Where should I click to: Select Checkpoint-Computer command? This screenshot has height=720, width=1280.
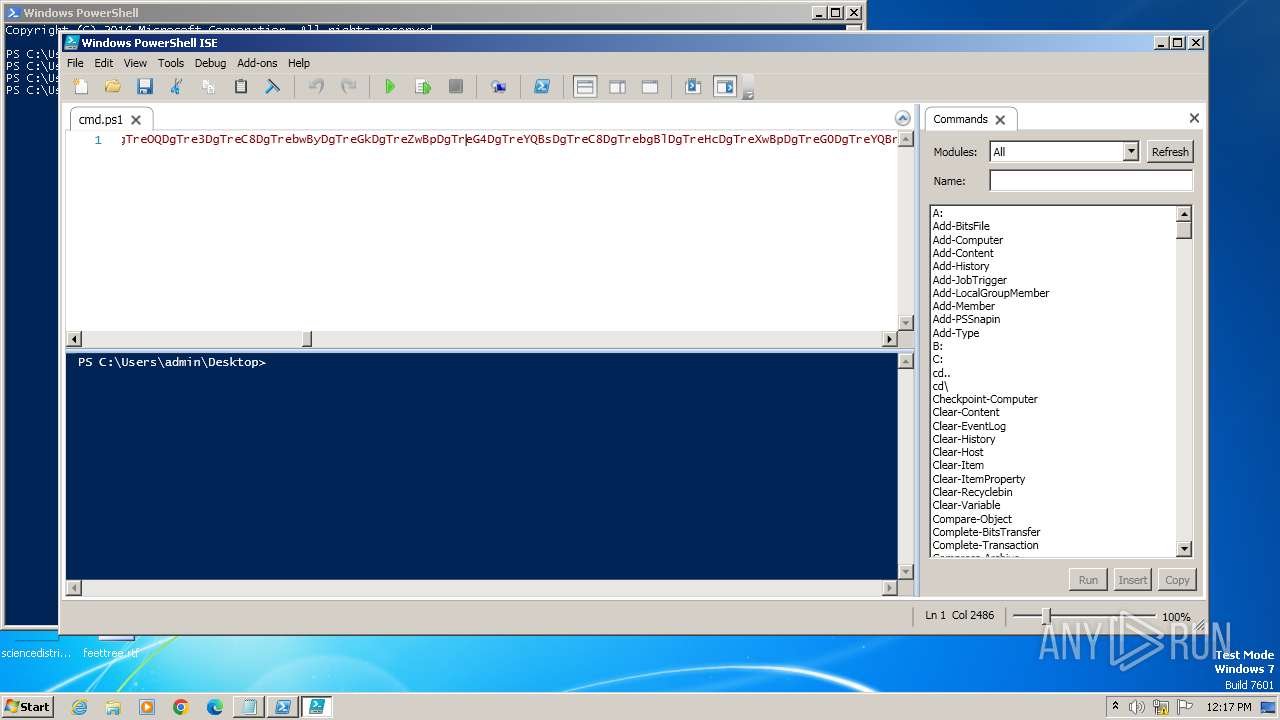click(985, 399)
